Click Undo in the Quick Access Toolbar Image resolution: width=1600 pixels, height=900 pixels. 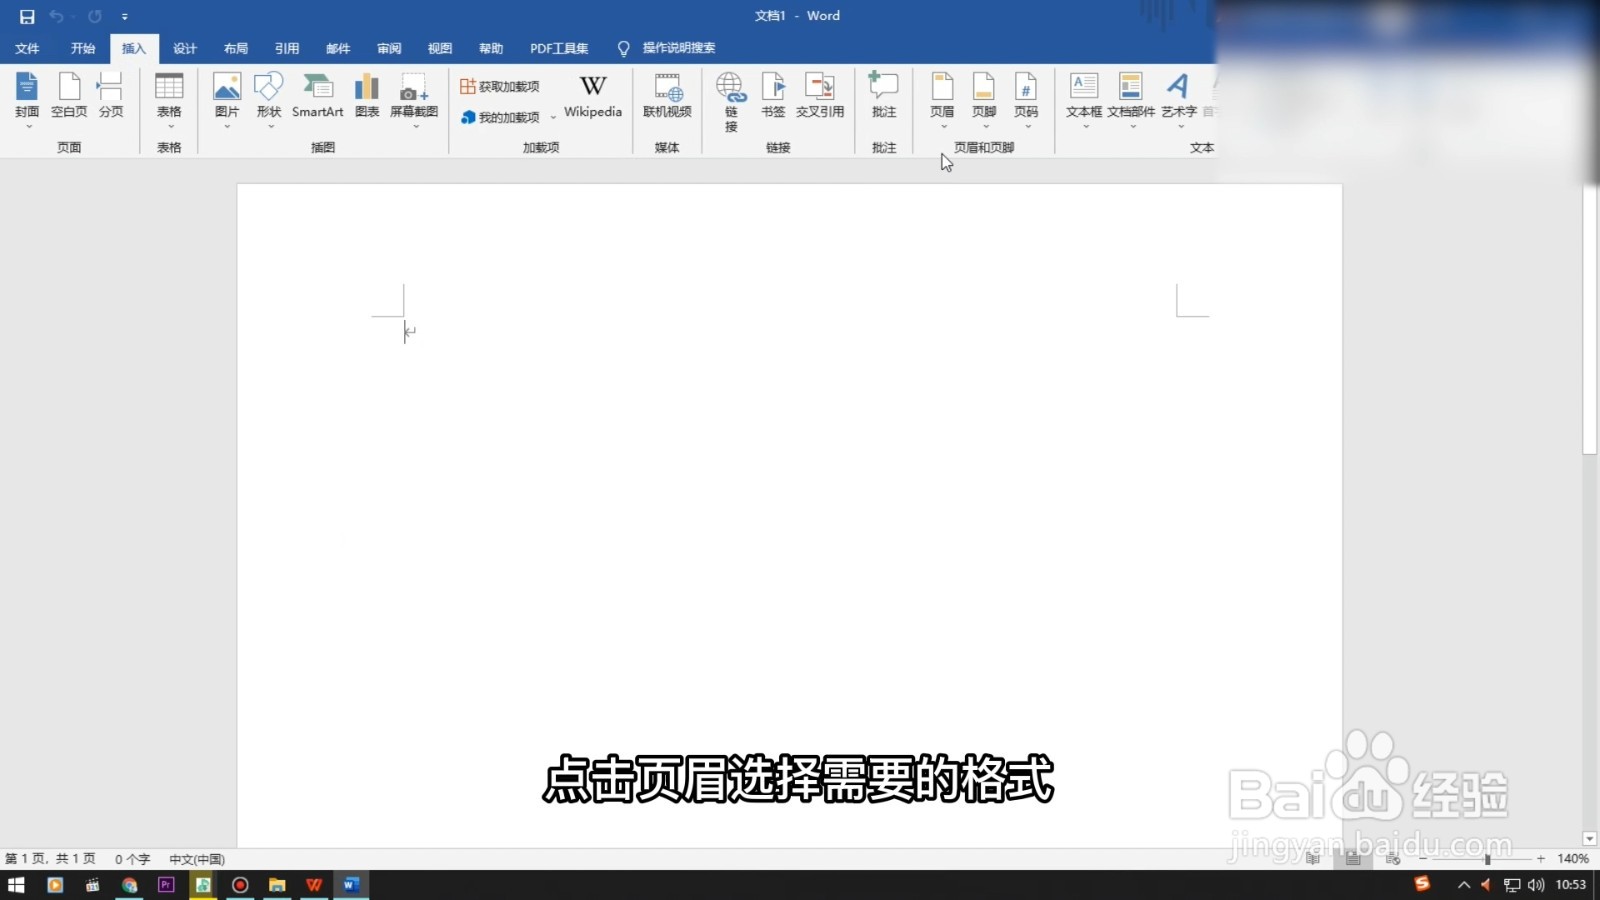pyautogui.click(x=57, y=16)
